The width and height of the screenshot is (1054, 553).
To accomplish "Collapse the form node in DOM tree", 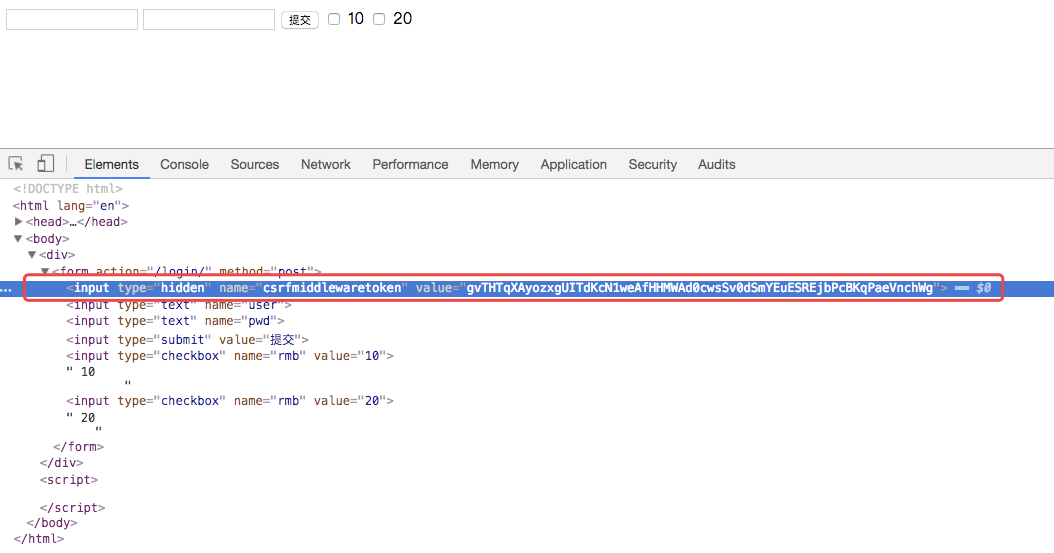I will point(44,271).
